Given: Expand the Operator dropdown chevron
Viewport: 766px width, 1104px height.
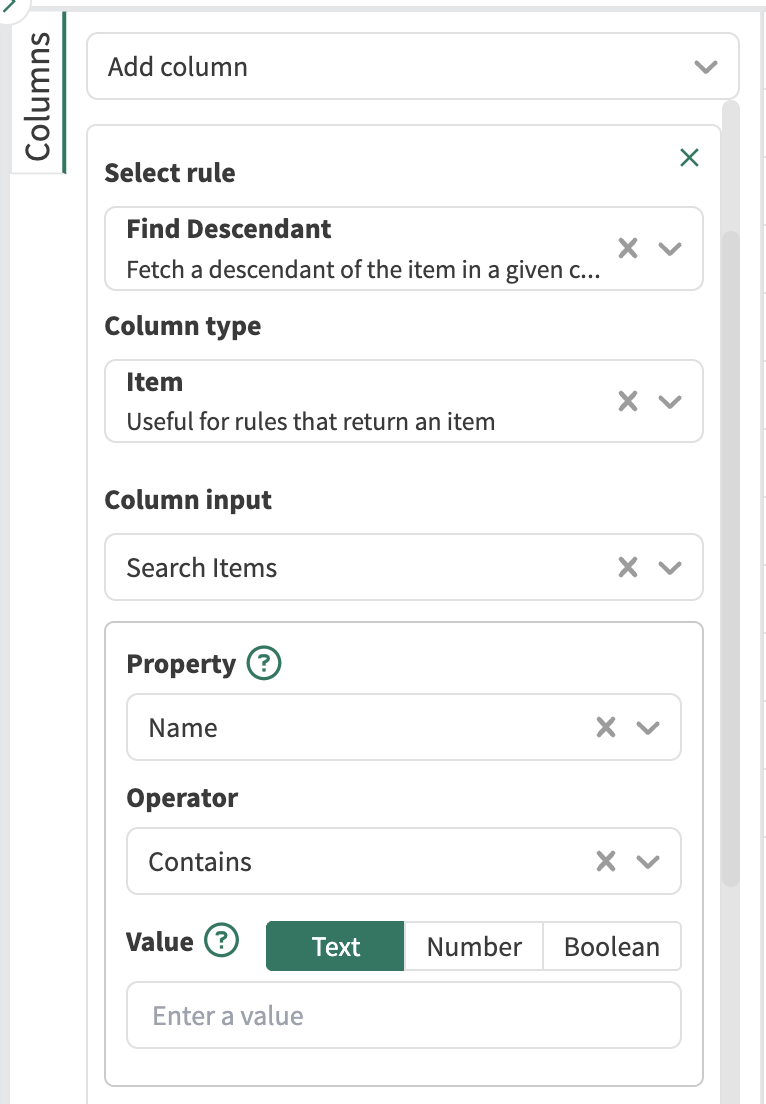Looking at the screenshot, I should [648, 861].
